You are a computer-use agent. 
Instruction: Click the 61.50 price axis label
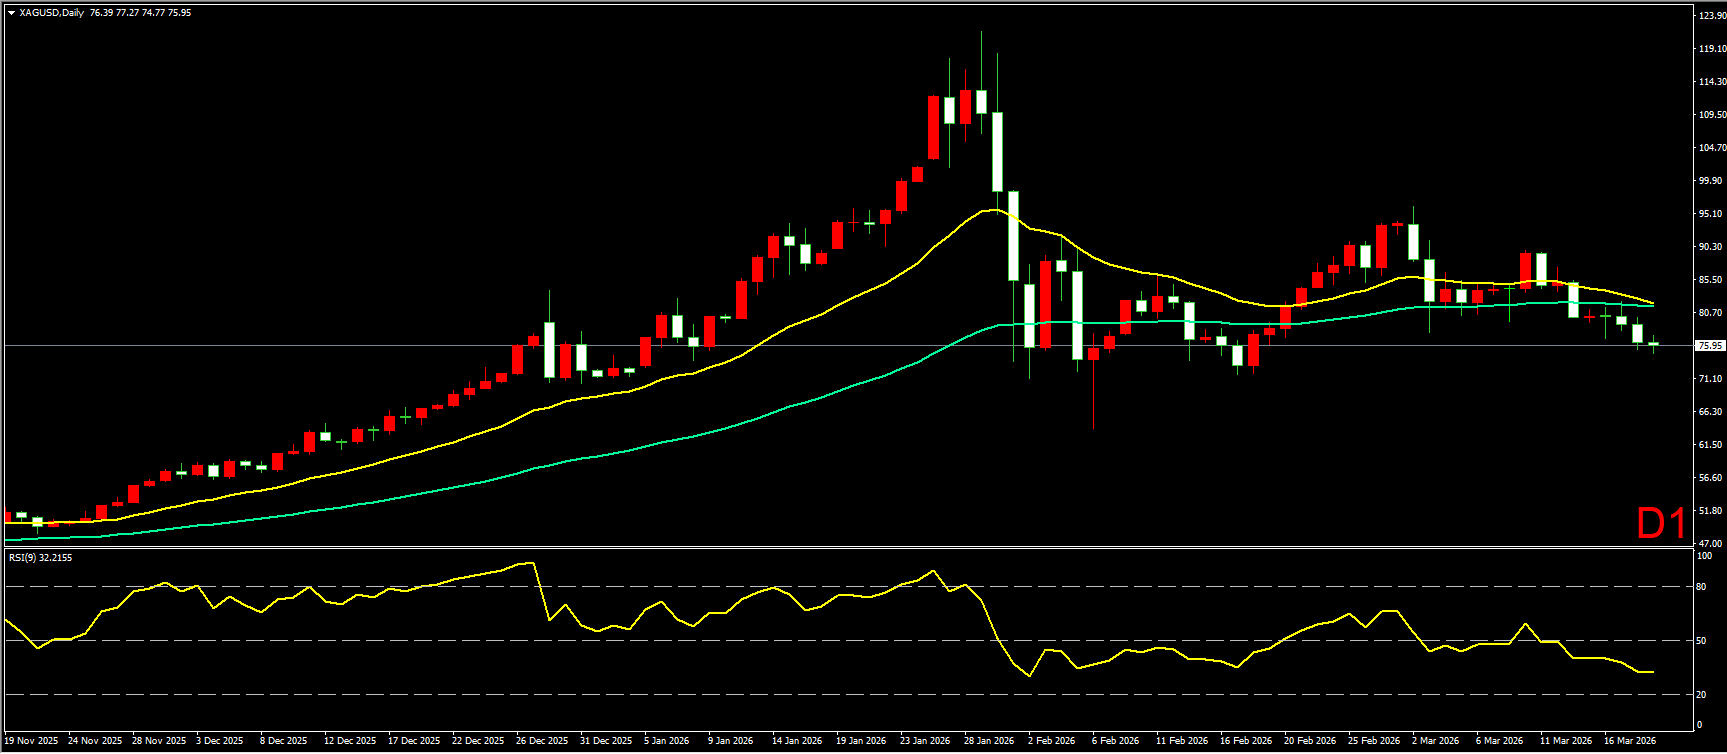[1711, 445]
